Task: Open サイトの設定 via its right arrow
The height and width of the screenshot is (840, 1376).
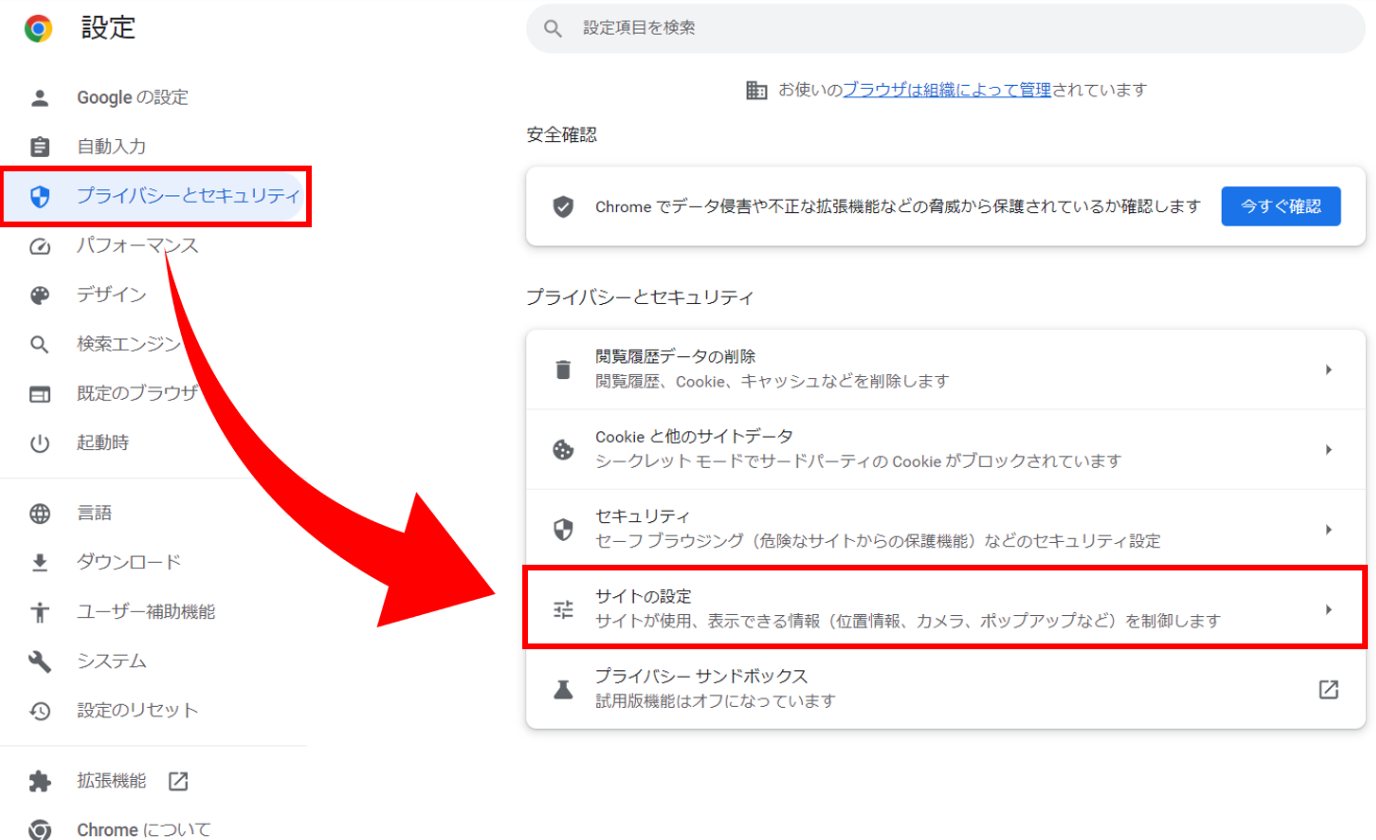Action: pos(1328,609)
